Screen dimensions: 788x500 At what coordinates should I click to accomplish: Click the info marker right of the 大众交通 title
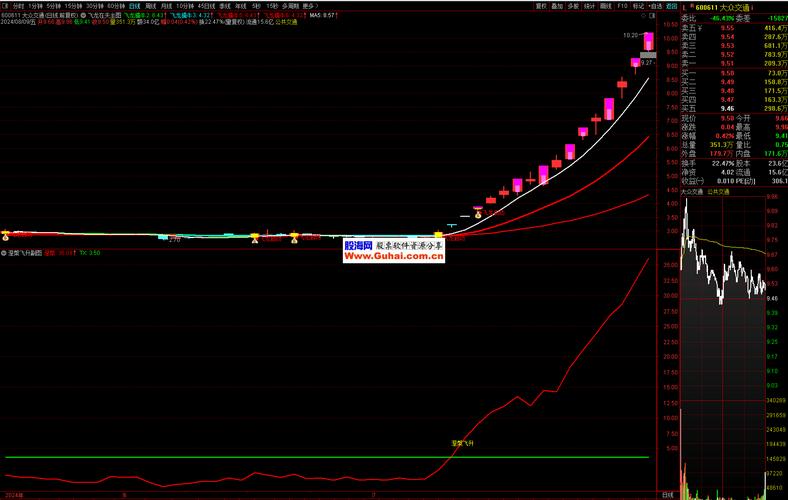click(752, 8)
